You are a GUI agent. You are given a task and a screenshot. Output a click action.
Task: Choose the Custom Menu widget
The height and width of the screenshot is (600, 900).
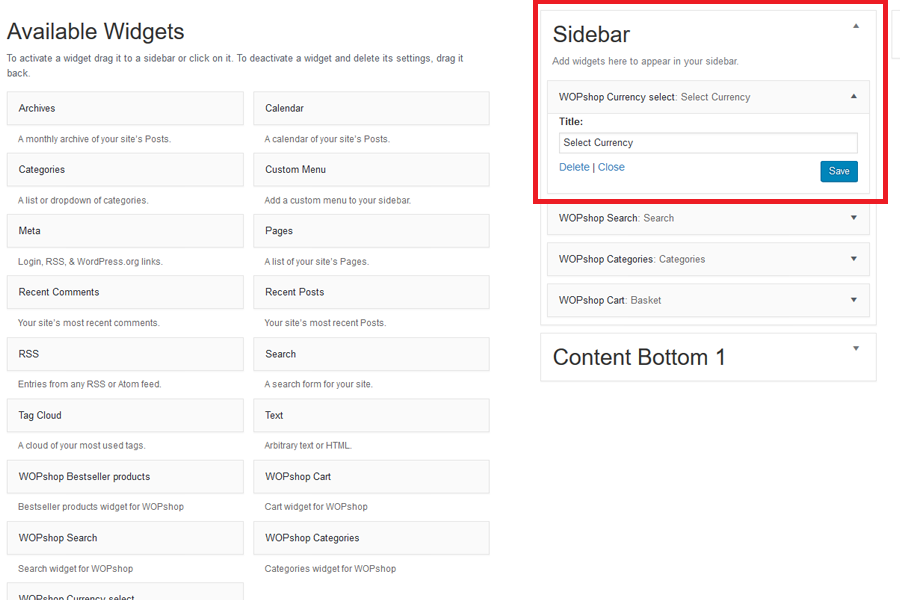pyautogui.click(x=371, y=170)
